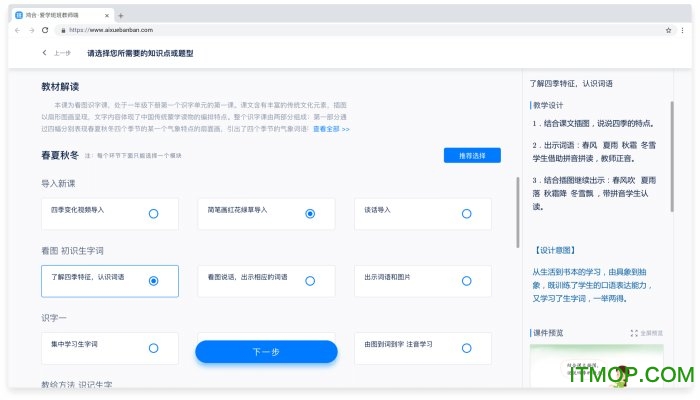The image size is (700, 400).
Task: Click the 识字一 section label
Action: pyautogui.click(x=54, y=318)
